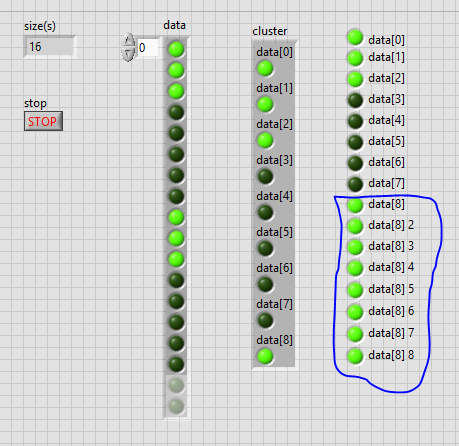
Task: Click the data[8] 5 LED
Action: (x=355, y=290)
